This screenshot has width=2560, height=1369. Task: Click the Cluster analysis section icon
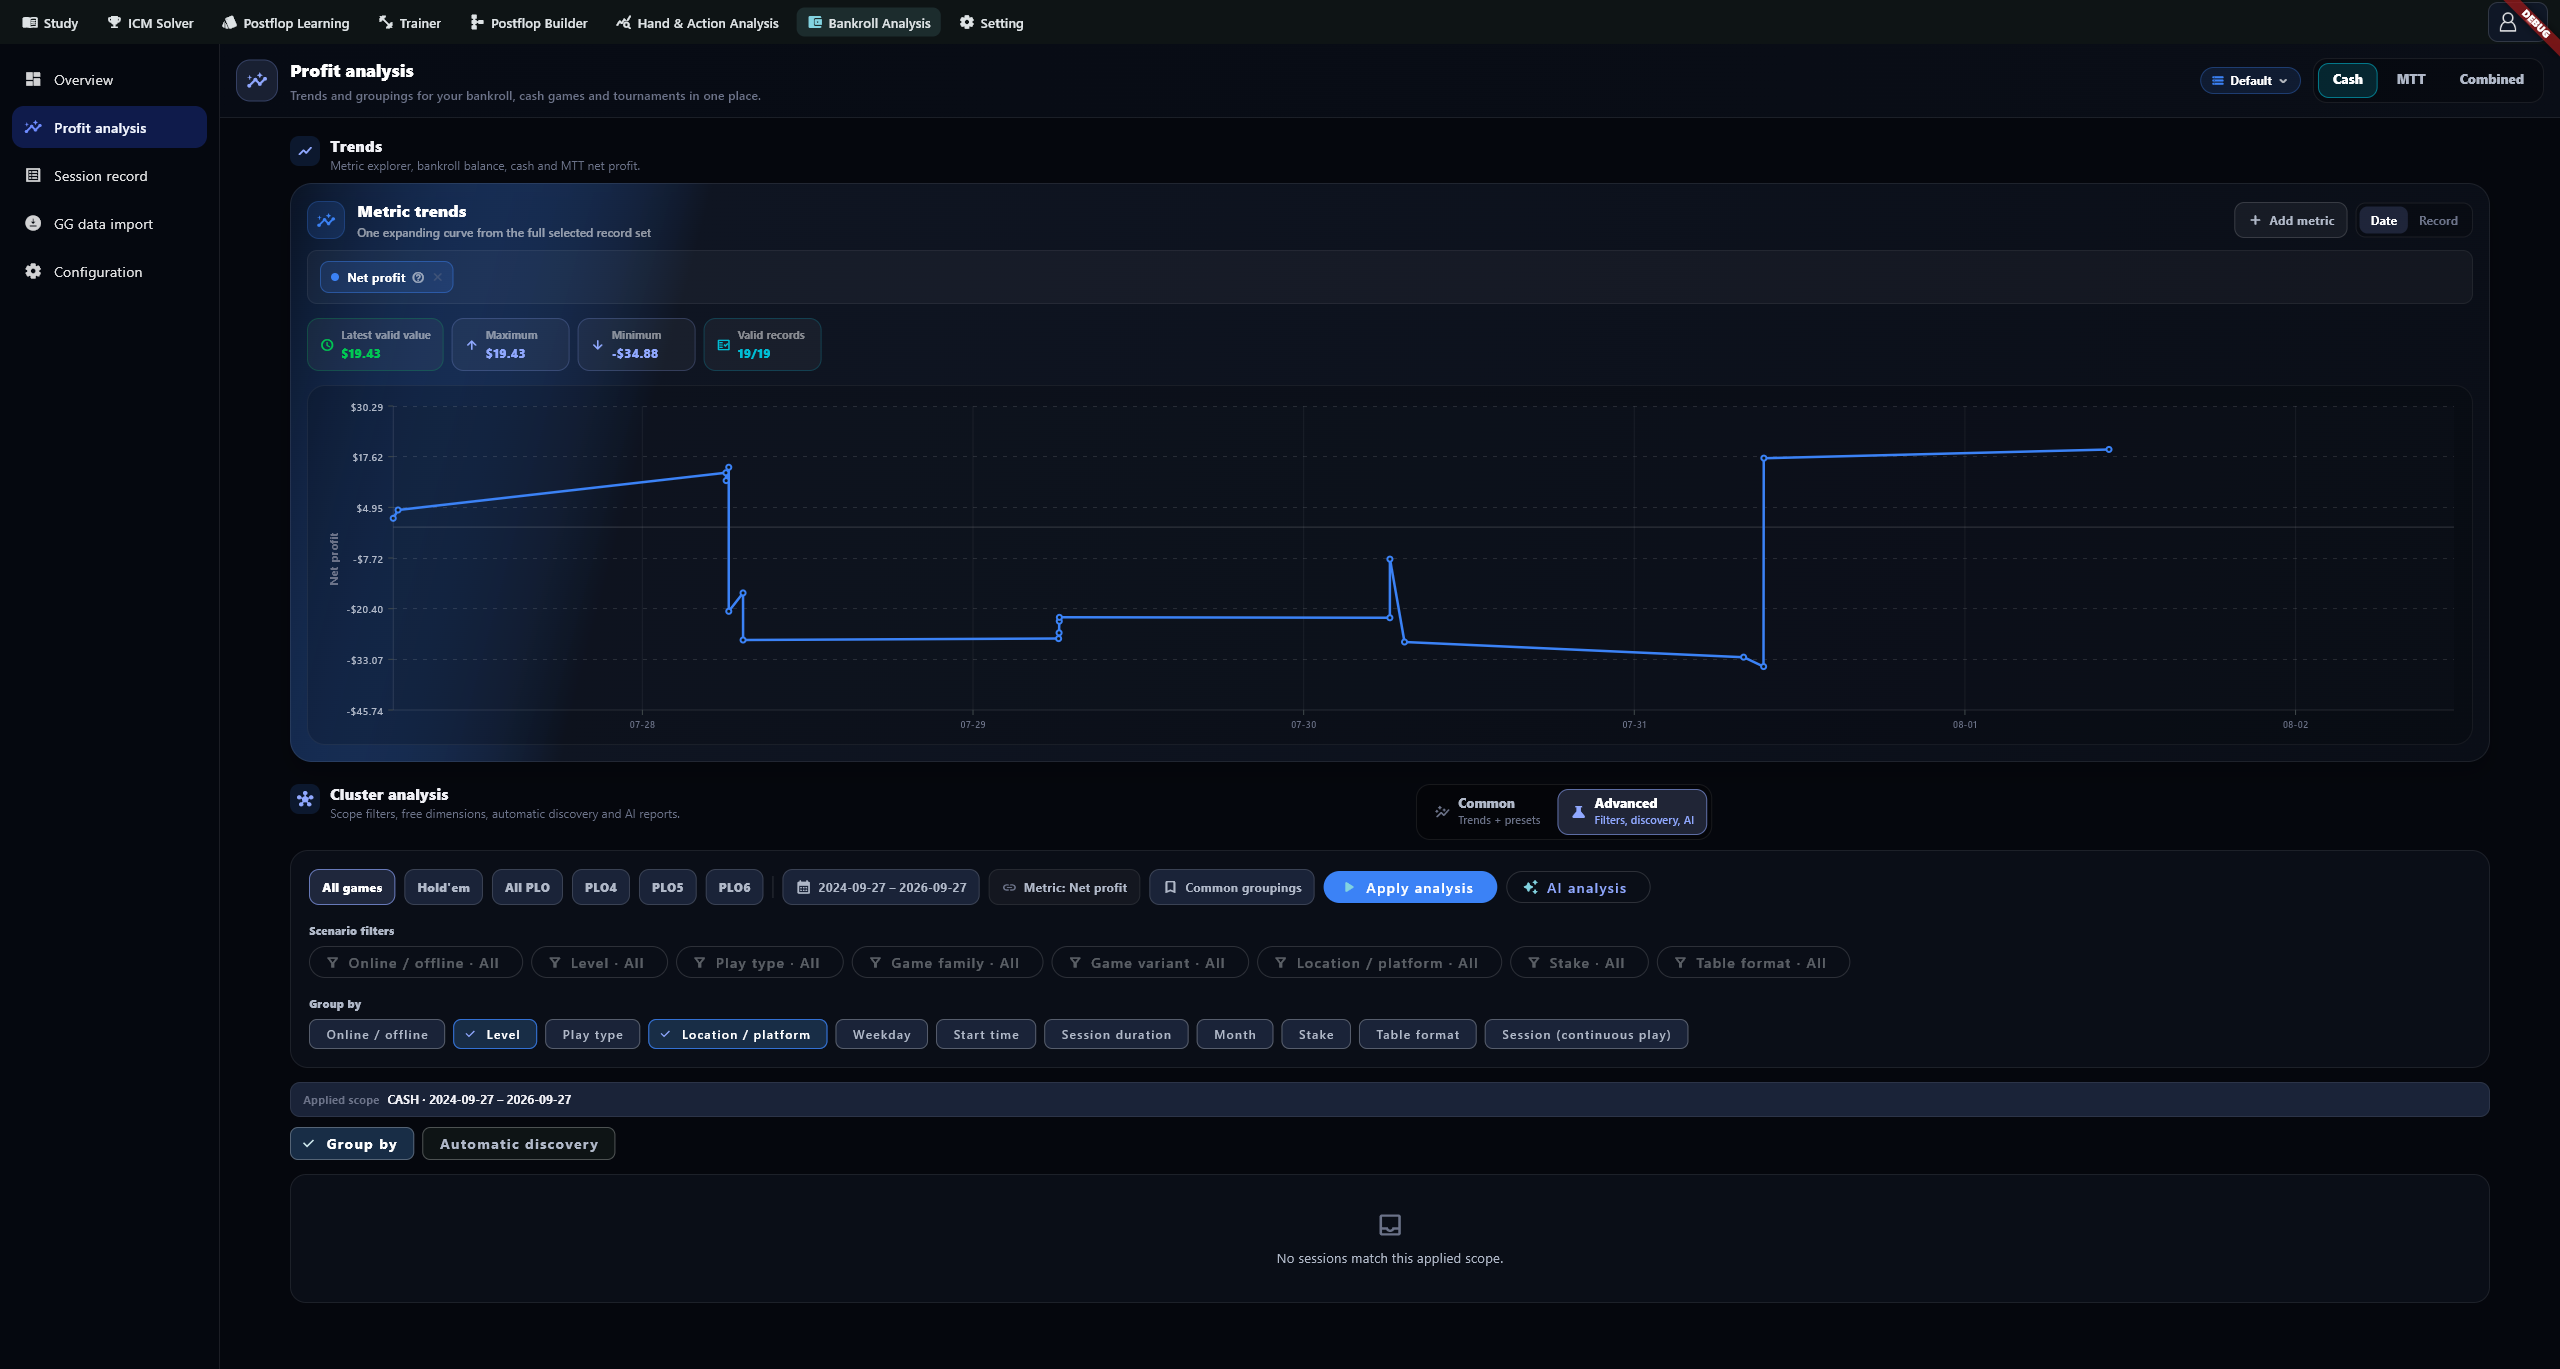click(305, 799)
